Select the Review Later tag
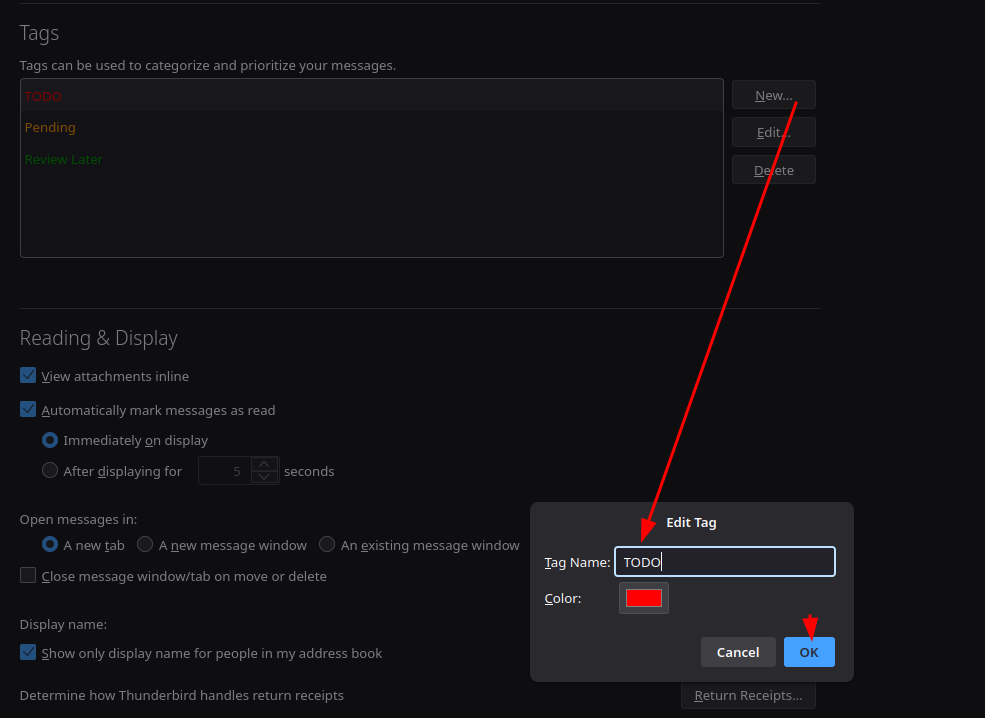 pos(63,160)
